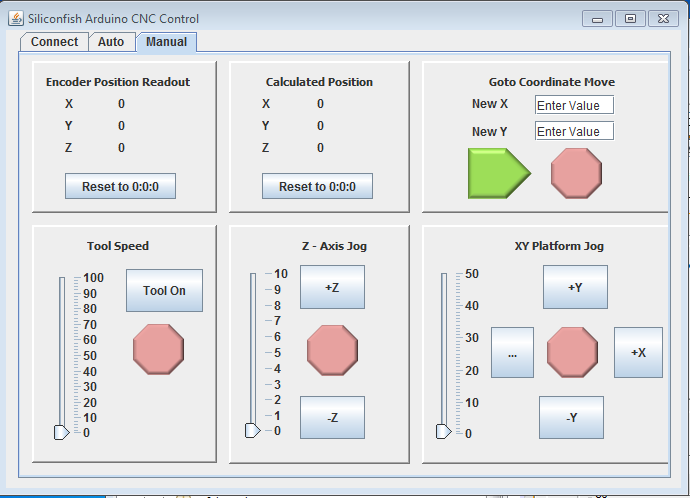Click the 50 mark on the XY Platform Jog scale
Image resolution: width=690 pixels, height=498 pixels.
pyautogui.click(x=472, y=274)
